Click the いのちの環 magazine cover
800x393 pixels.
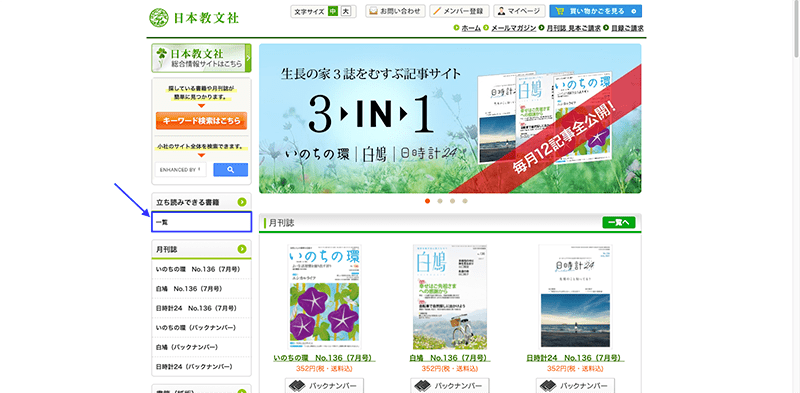(x=324, y=297)
